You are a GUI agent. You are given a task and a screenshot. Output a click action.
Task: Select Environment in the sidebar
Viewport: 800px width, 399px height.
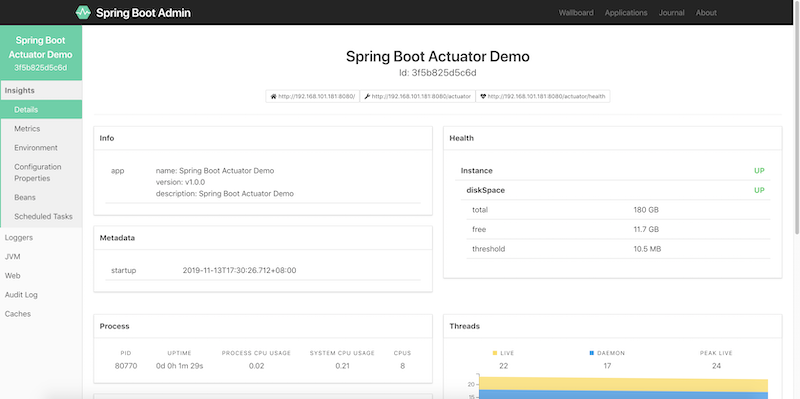[x=41, y=147]
